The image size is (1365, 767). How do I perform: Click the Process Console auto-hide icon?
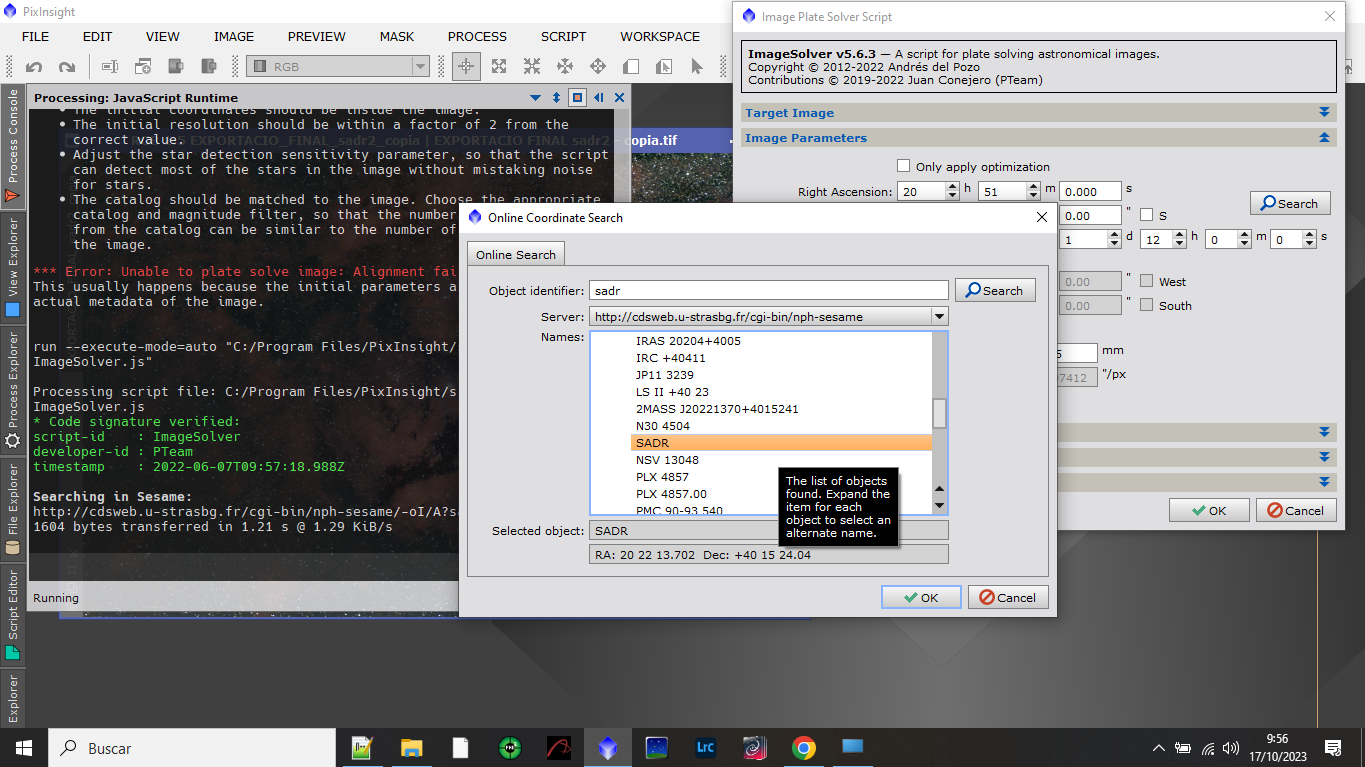coord(598,98)
